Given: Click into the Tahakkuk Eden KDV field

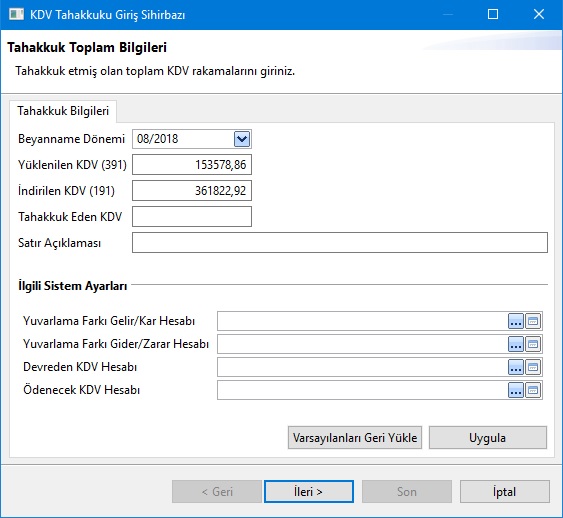Looking at the screenshot, I should [192, 216].
